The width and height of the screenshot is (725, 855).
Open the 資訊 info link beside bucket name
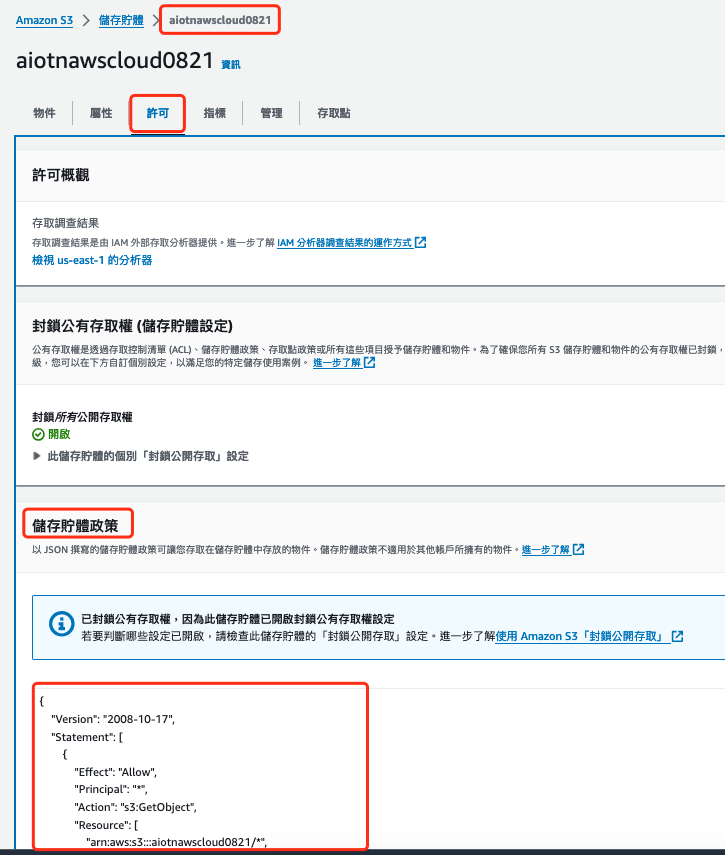[x=231, y=64]
